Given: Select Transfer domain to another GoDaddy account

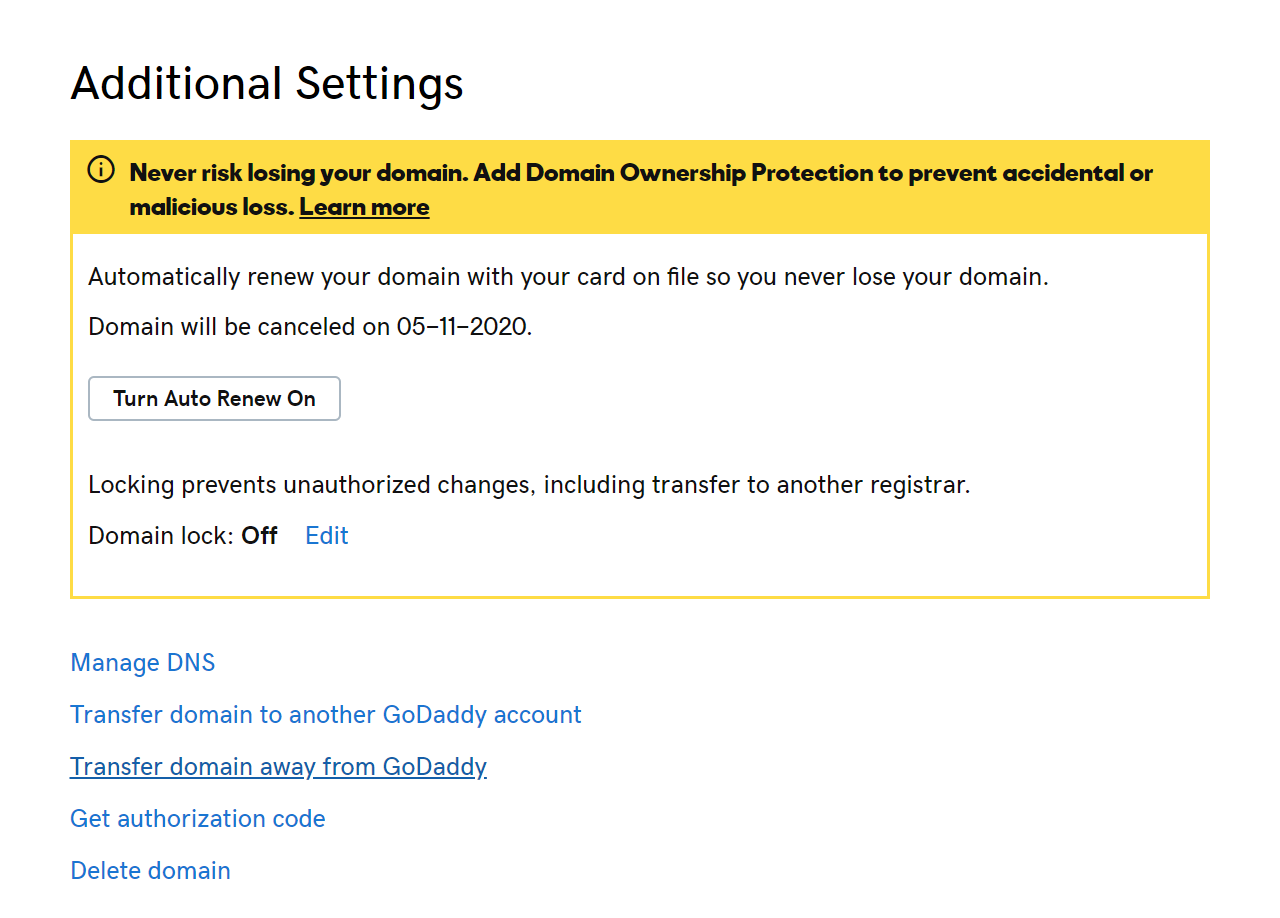Looking at the screenshot, I should pos(325,715).
